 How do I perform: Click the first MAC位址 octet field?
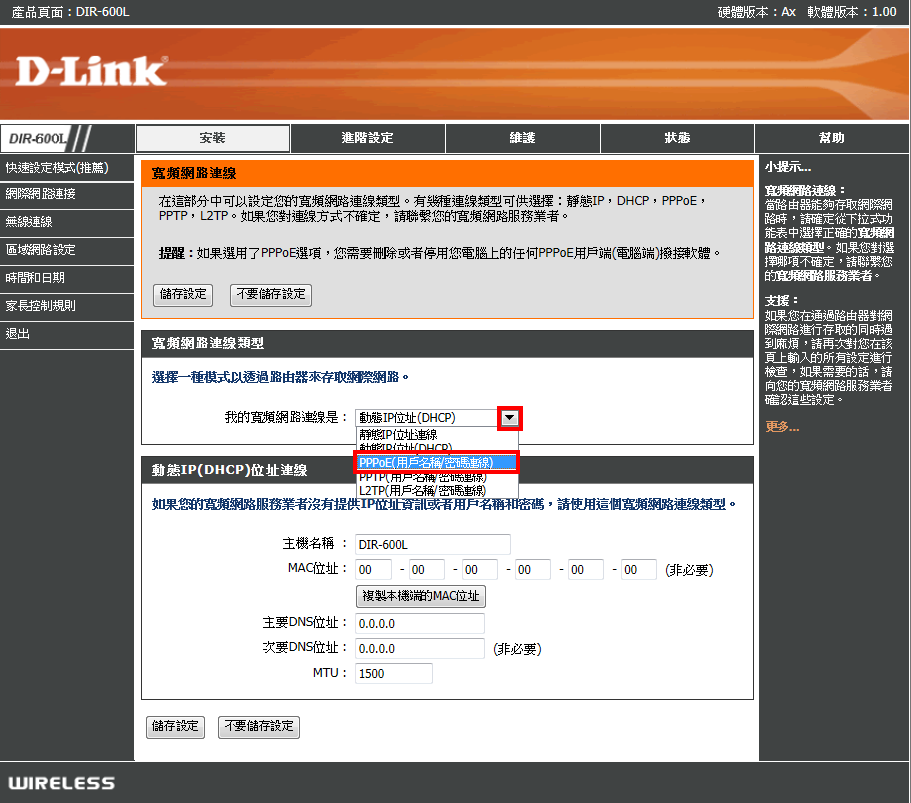374,570
